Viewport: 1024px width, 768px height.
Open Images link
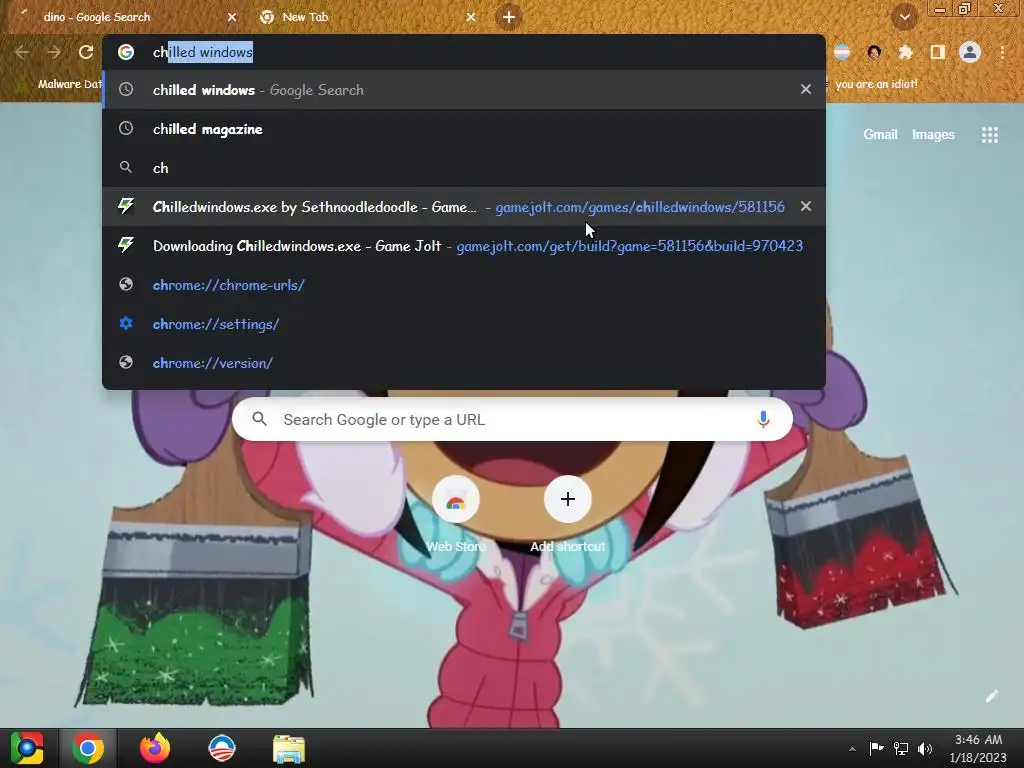pyautogui.click(x=933, y=135)
